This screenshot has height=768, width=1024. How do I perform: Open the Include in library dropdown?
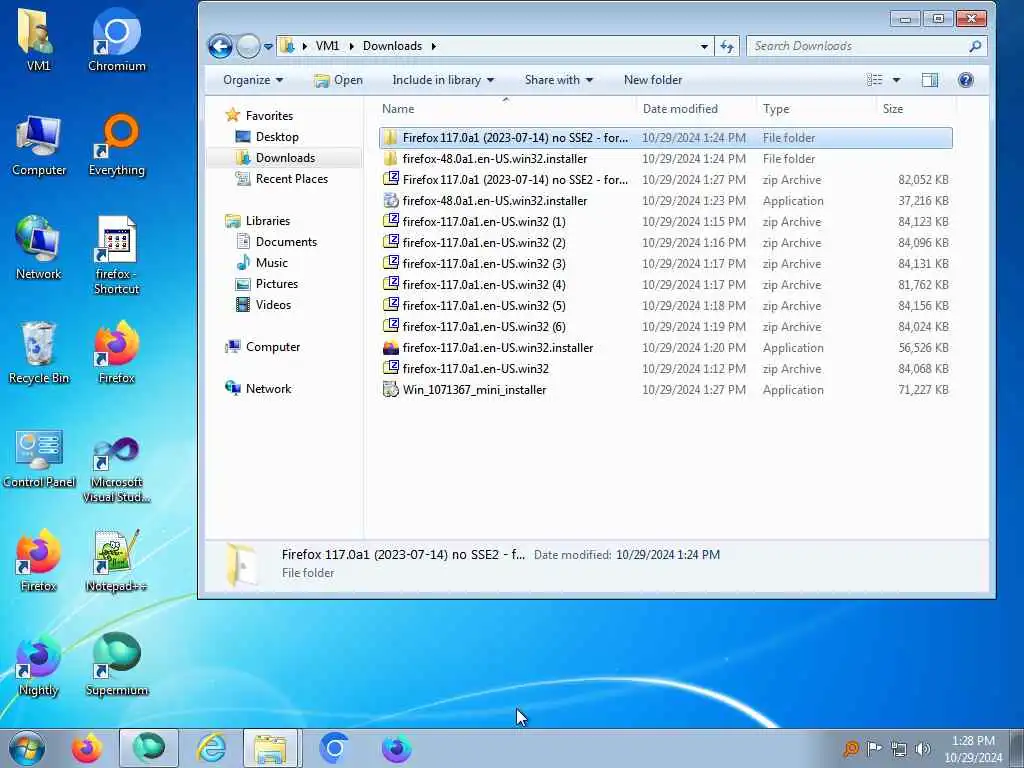(443, 80)
